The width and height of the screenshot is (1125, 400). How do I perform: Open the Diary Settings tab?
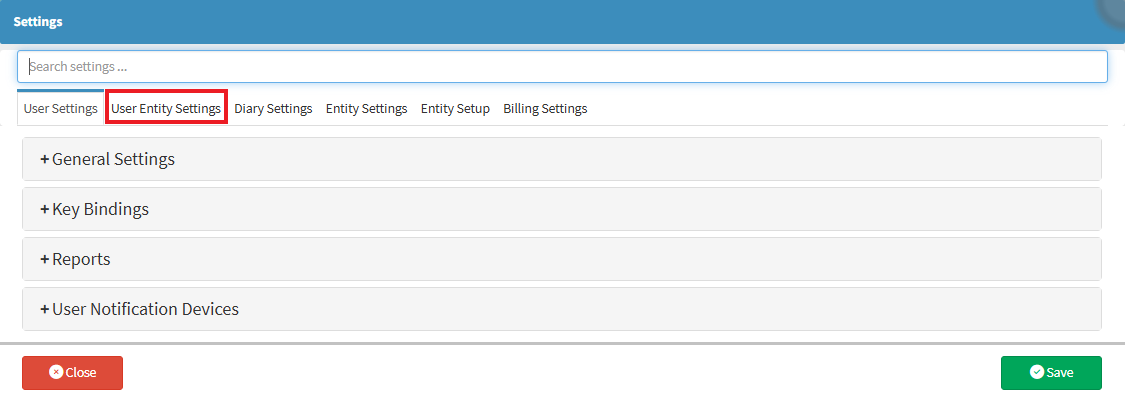pyautogui.click(x=273, y=109)
